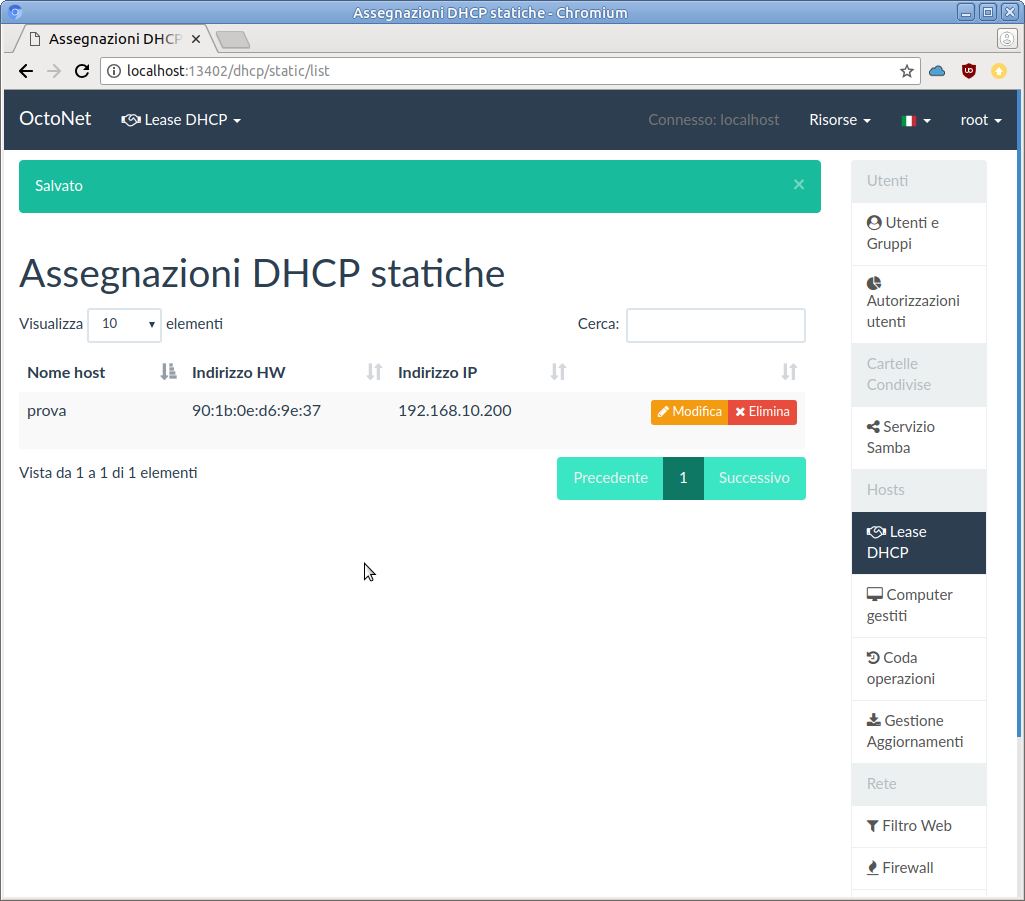Click the site info icon in address bar

(x=114, y=71)
